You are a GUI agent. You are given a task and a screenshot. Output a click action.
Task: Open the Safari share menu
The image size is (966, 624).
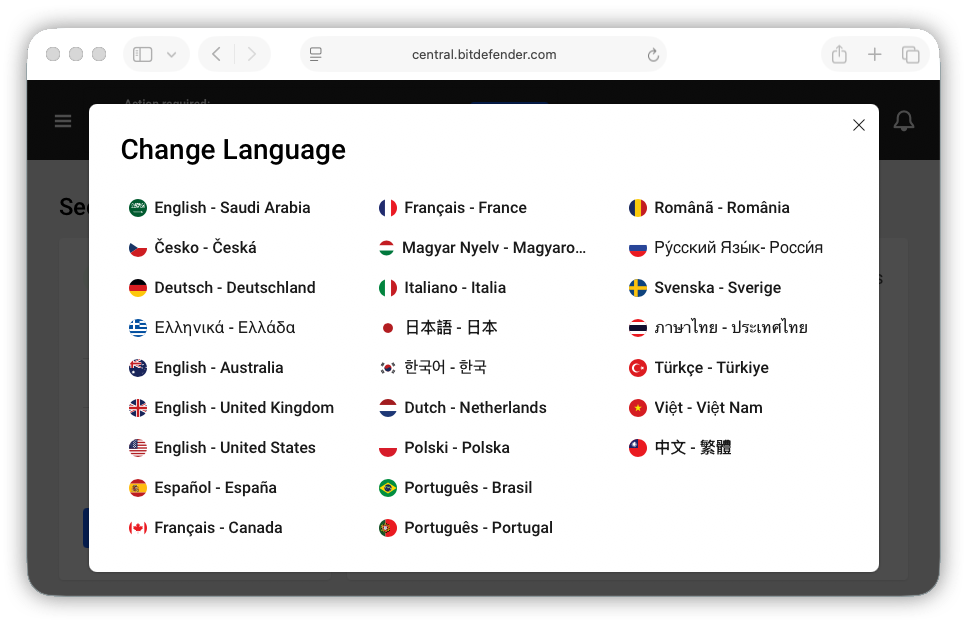coord(839,54)
